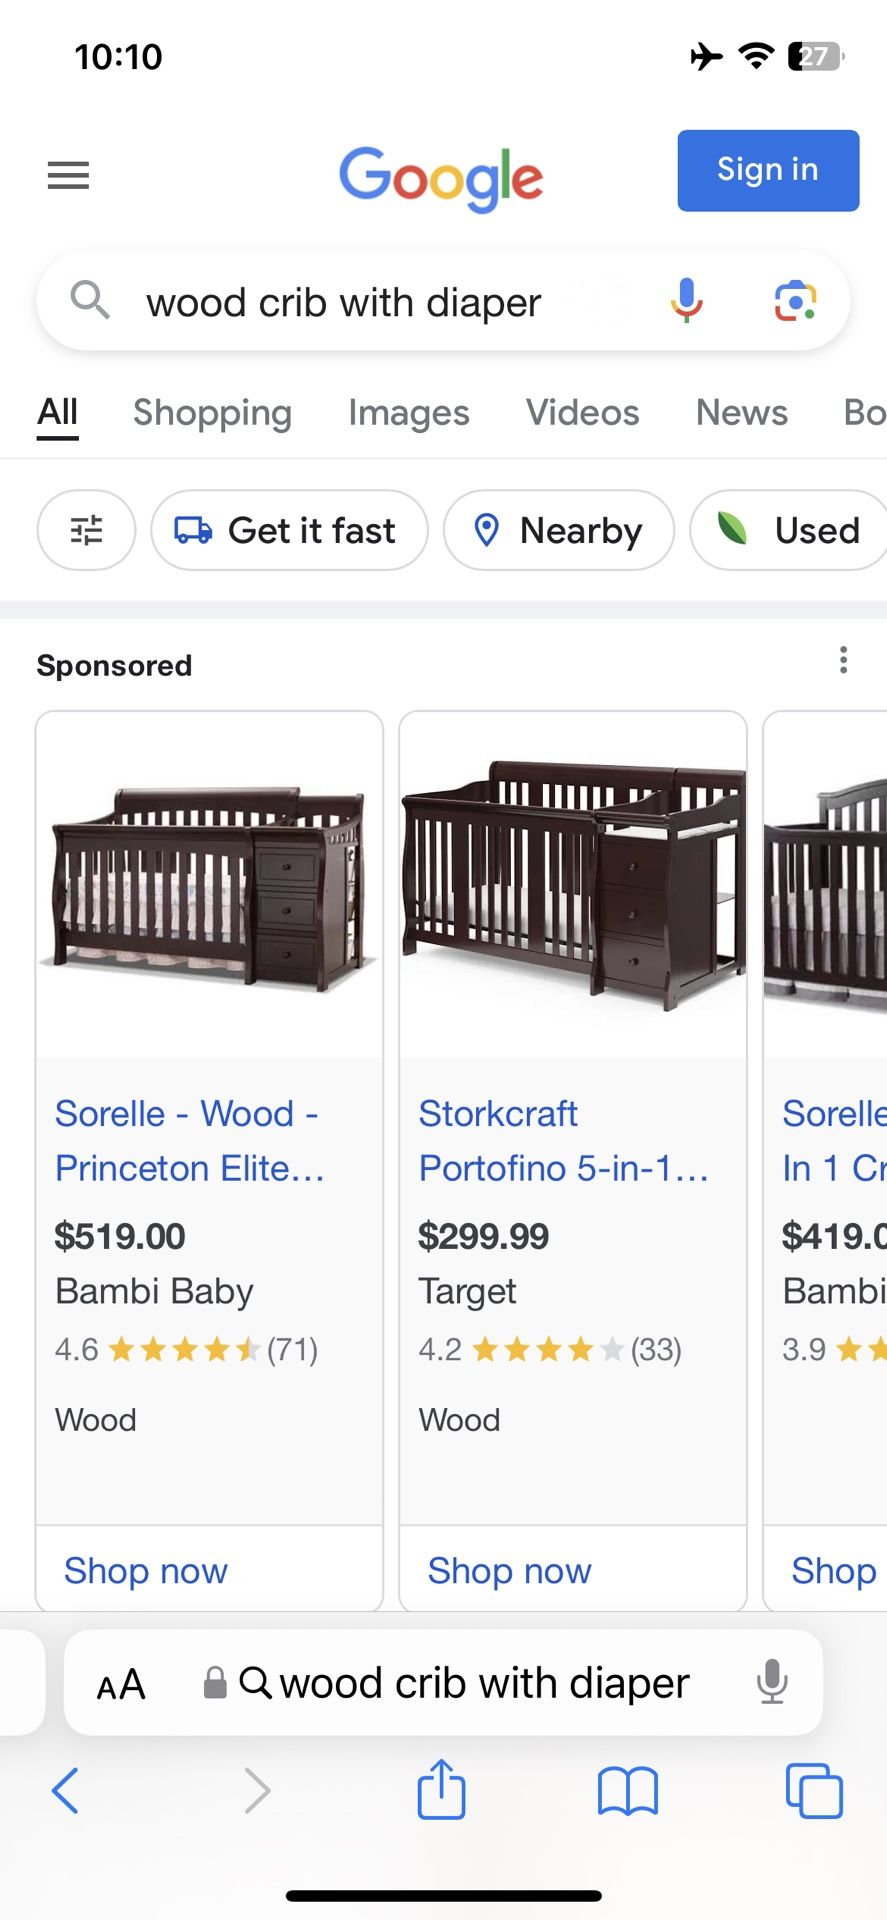Show Safari tabs overview
The height and width of the screenshot is (1920, 887).
(x=814, y=1790)
